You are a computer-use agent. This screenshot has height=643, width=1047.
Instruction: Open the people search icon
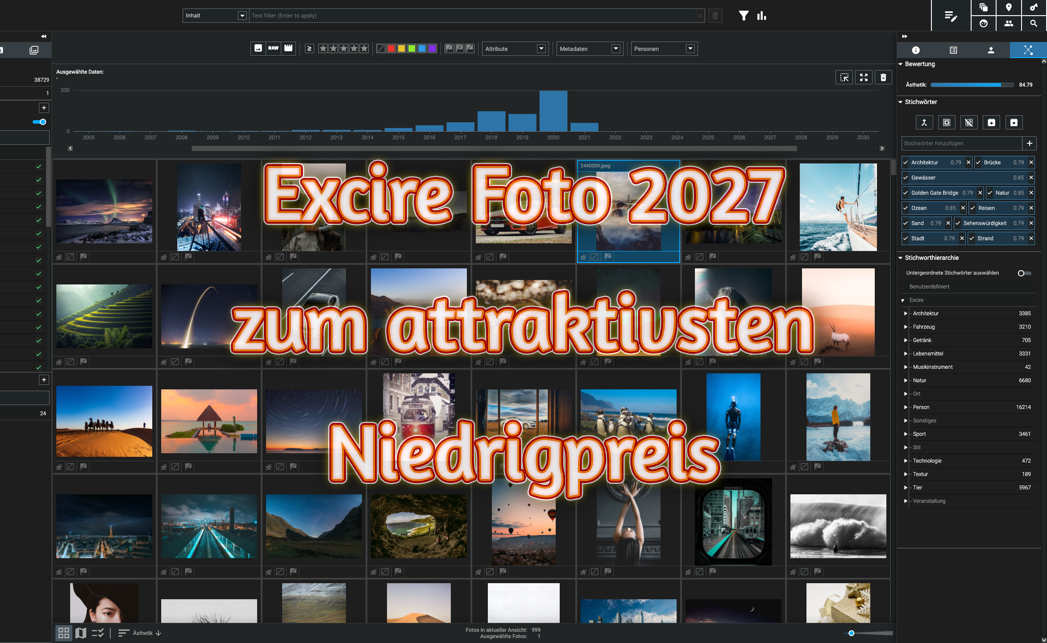(1008, 23)
